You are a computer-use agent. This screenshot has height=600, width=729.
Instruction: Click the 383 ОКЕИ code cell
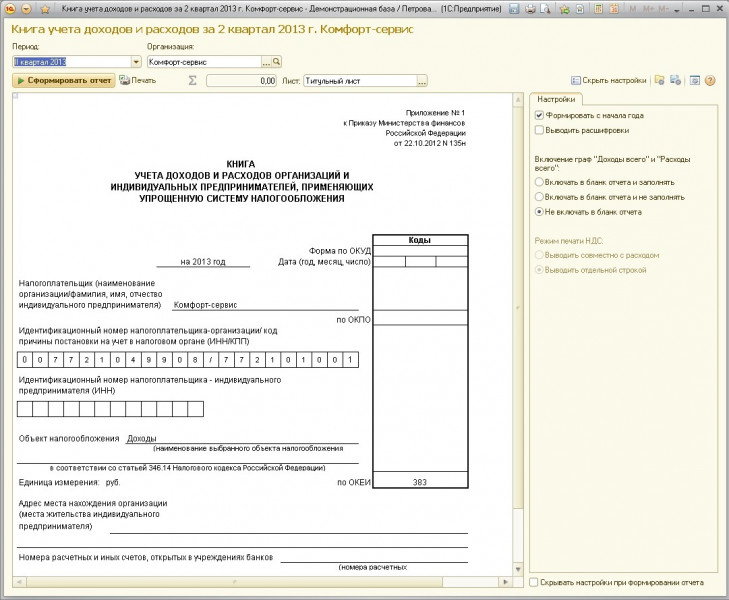click(420, 482)
